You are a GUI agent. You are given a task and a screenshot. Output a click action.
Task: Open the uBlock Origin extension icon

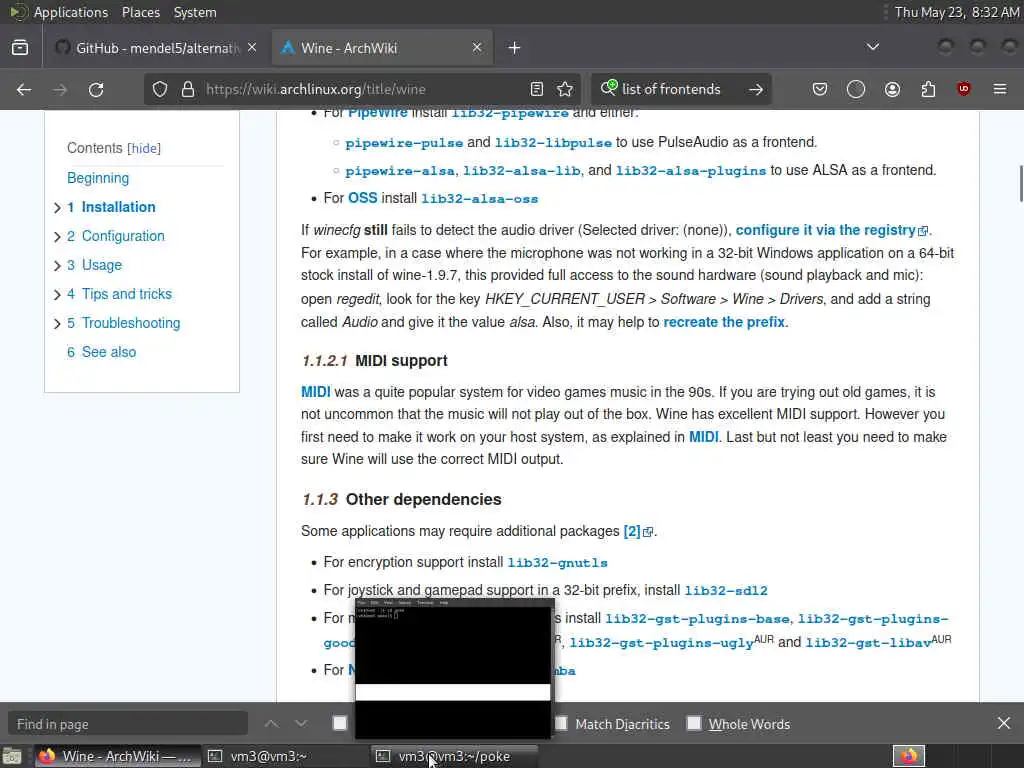pyautogui.click(x=963, y=89)
